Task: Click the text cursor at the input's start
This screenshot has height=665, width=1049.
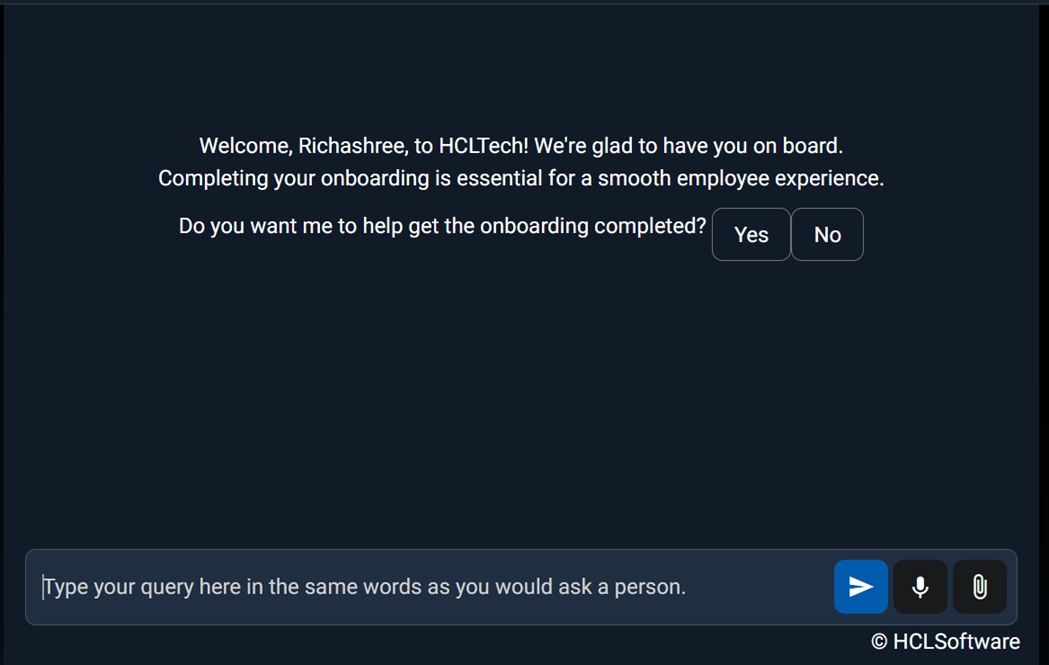Action: (43, 587)
